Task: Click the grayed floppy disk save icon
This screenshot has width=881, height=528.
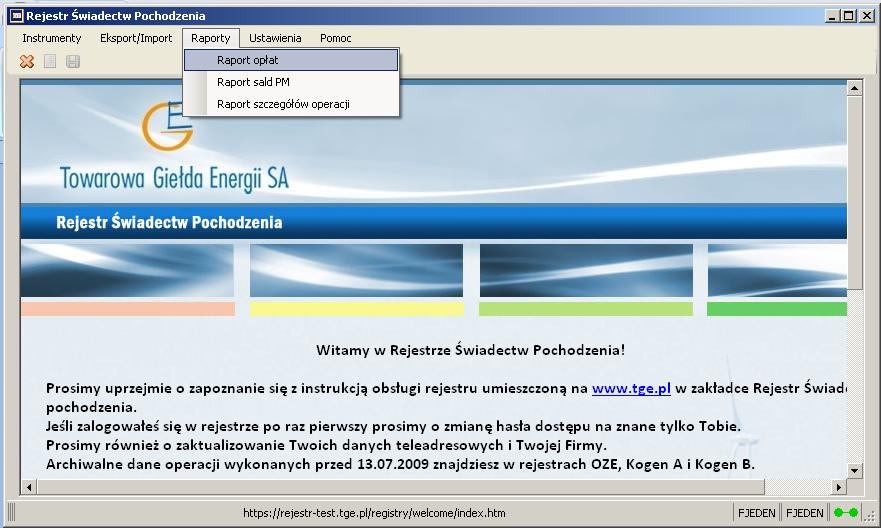Action: click(73, 61)
